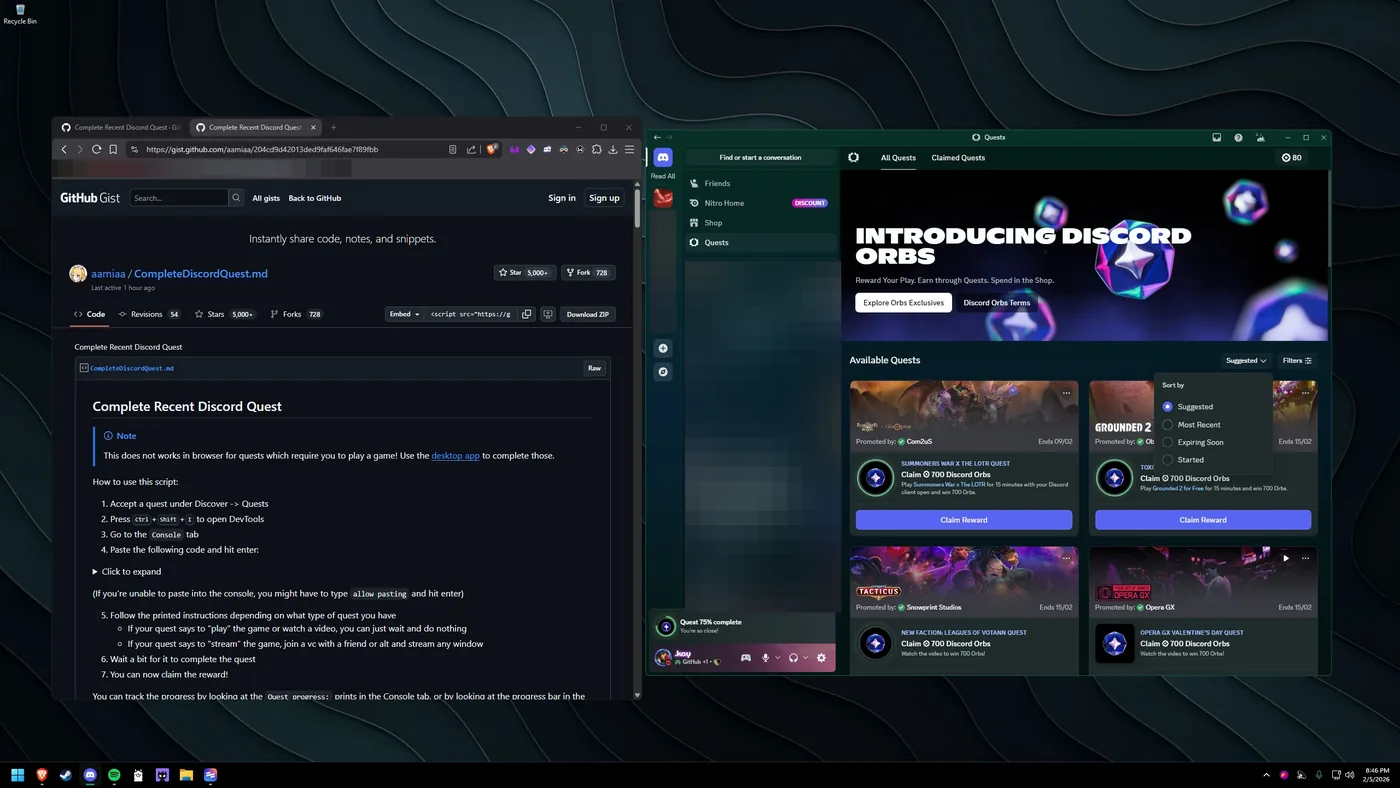Click the Quest 75% complete progress indicator
This screenshot has height=788, width=1400.
click(x=742, y=626)
